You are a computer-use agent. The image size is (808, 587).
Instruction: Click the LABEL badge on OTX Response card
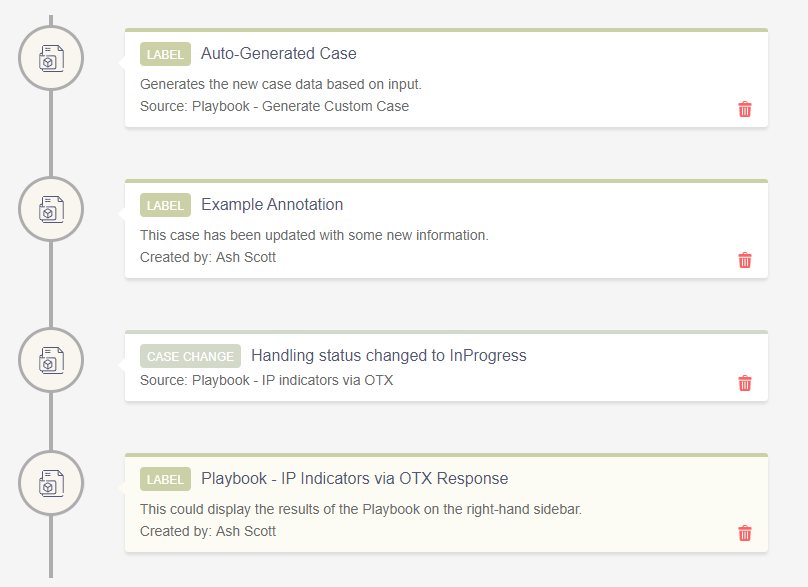point(165,479)
